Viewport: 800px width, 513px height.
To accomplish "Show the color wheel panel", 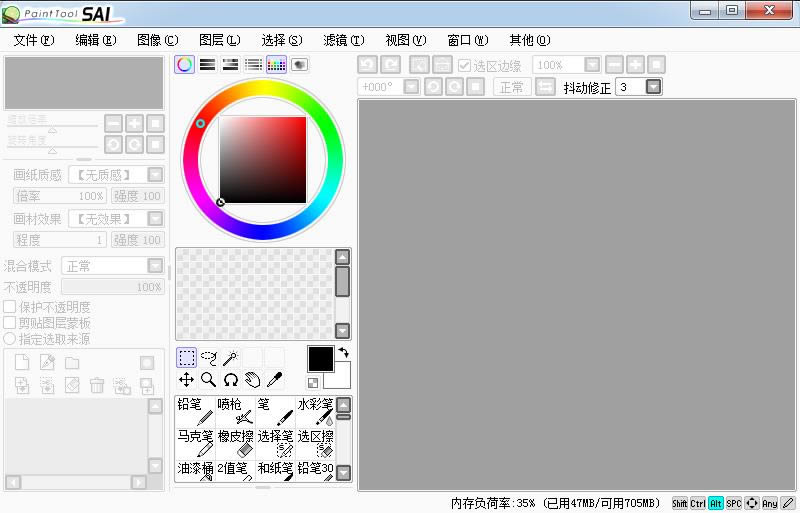I will tap(185, 65).
